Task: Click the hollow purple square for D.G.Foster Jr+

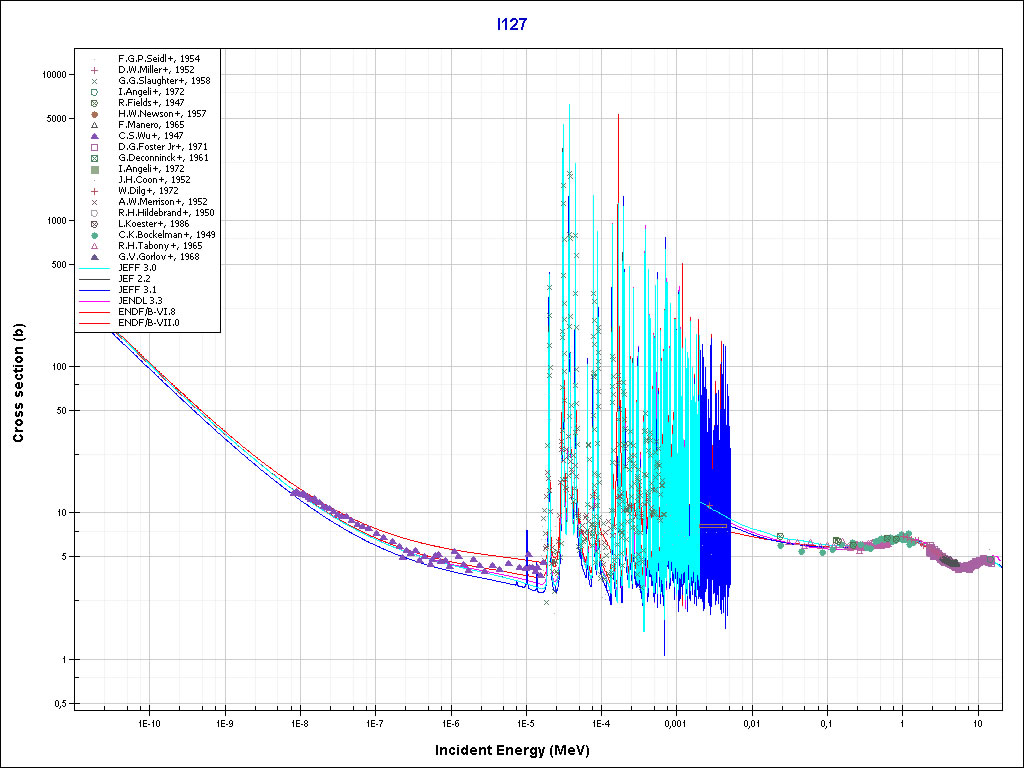Action: pyautogui.click(x=93, y=147)
